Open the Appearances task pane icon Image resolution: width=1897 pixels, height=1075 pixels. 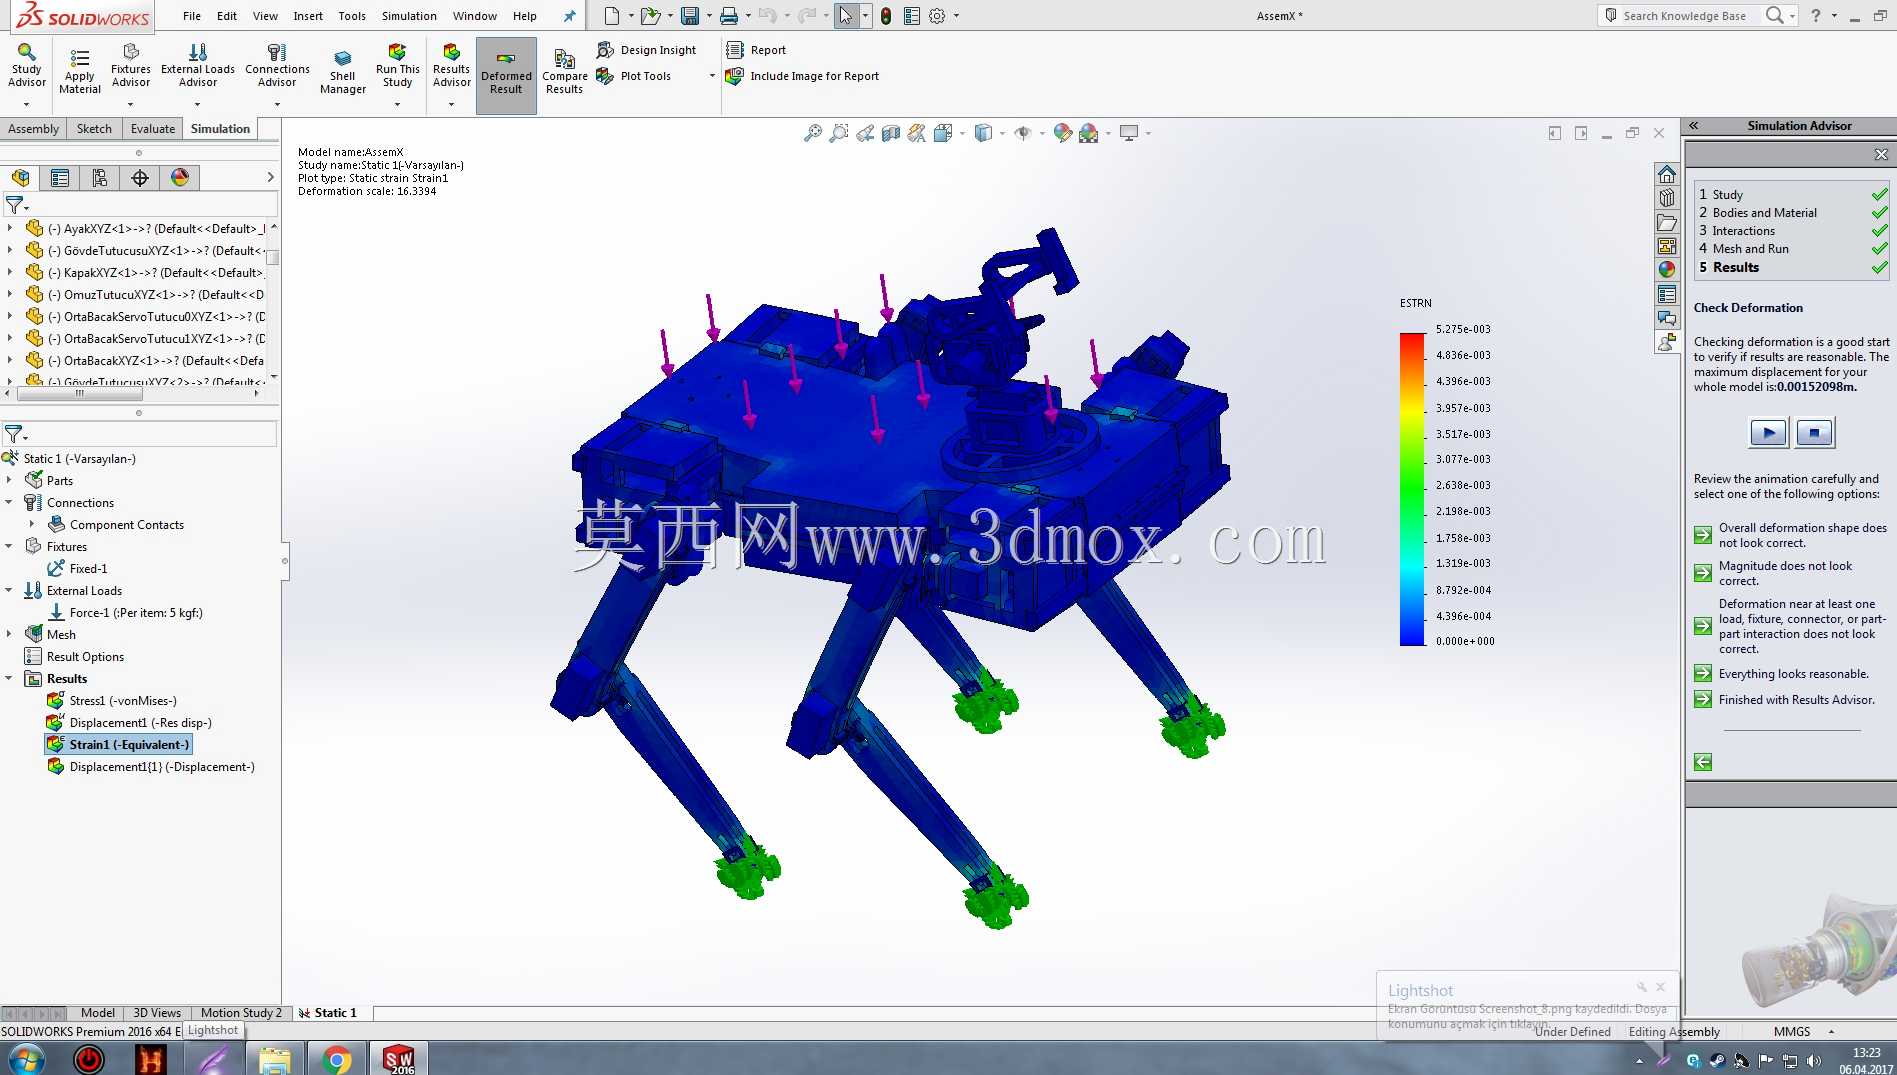click(1667, 269)
